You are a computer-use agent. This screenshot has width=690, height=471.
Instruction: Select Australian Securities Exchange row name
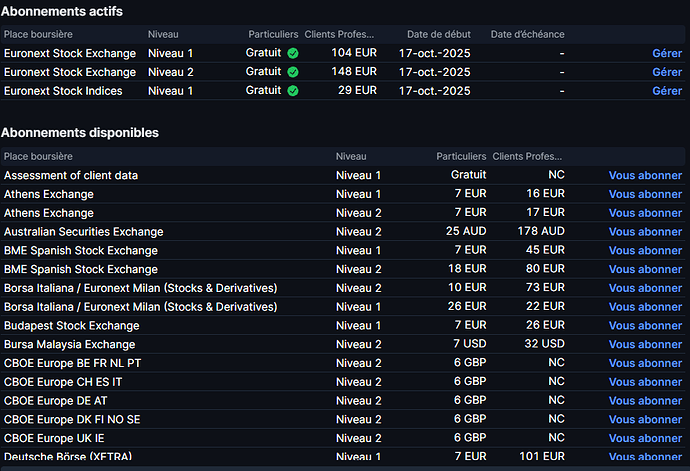[84, 232]
